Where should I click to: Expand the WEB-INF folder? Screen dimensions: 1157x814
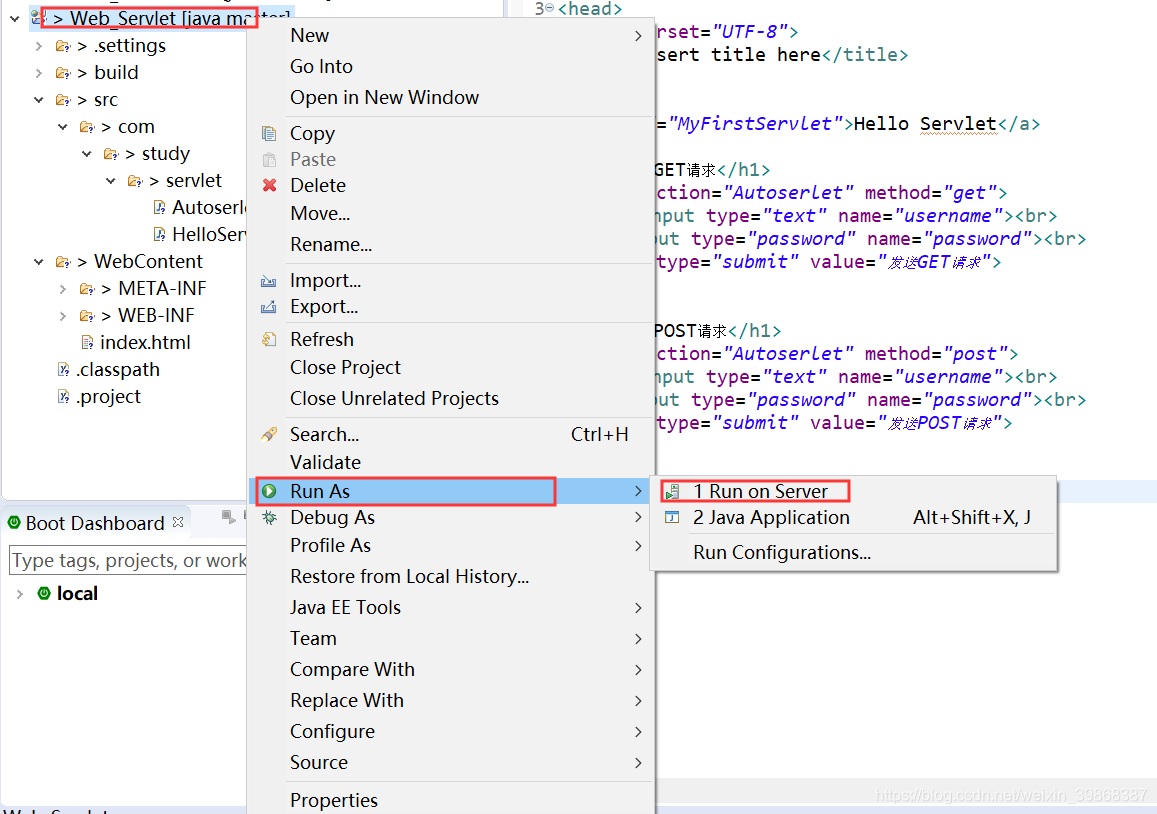63,316
